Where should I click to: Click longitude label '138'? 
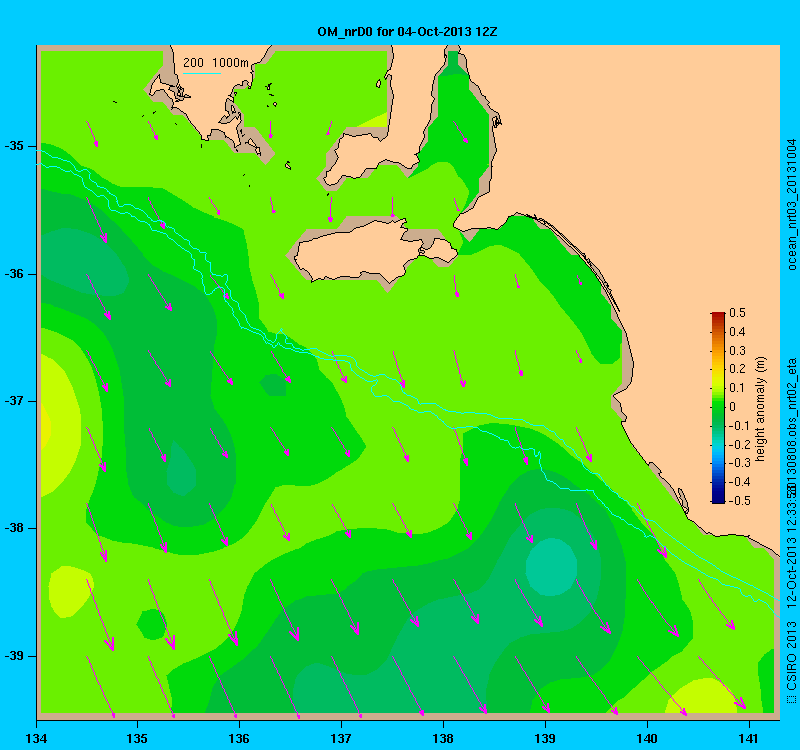point(443,738)
